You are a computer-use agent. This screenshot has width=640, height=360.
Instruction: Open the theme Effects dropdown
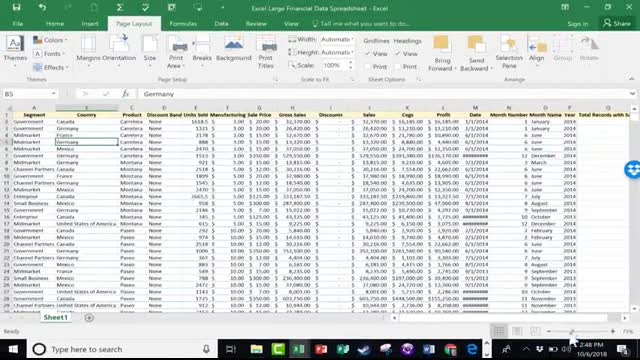pos(51,67)
